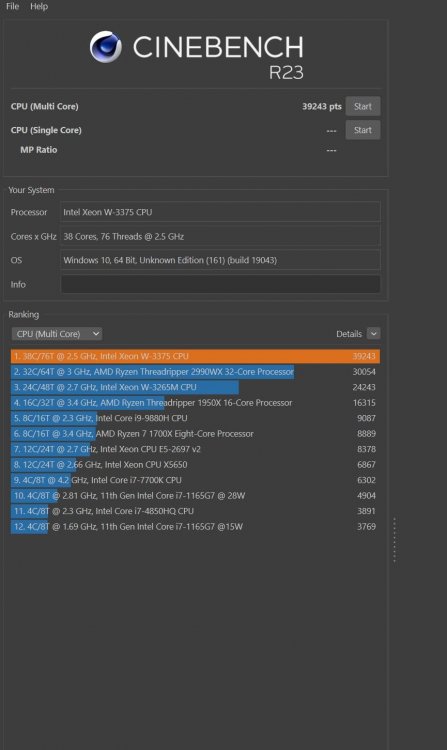Click the CPU (Multi Core) label
Viewport: 447px width, 750px height.
click(44, 106)
